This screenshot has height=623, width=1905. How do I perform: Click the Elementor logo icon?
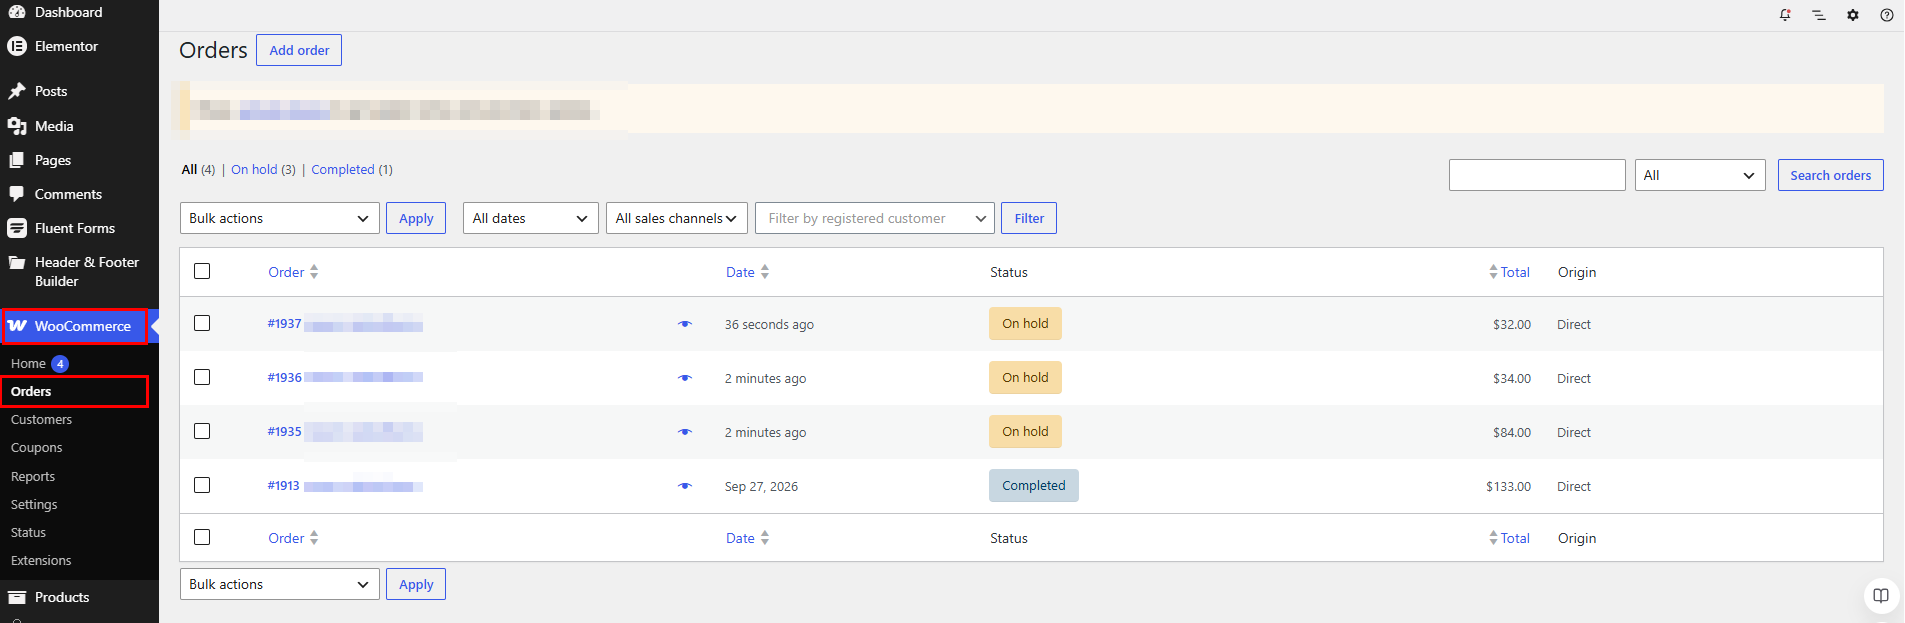click(x=17, y=46)
